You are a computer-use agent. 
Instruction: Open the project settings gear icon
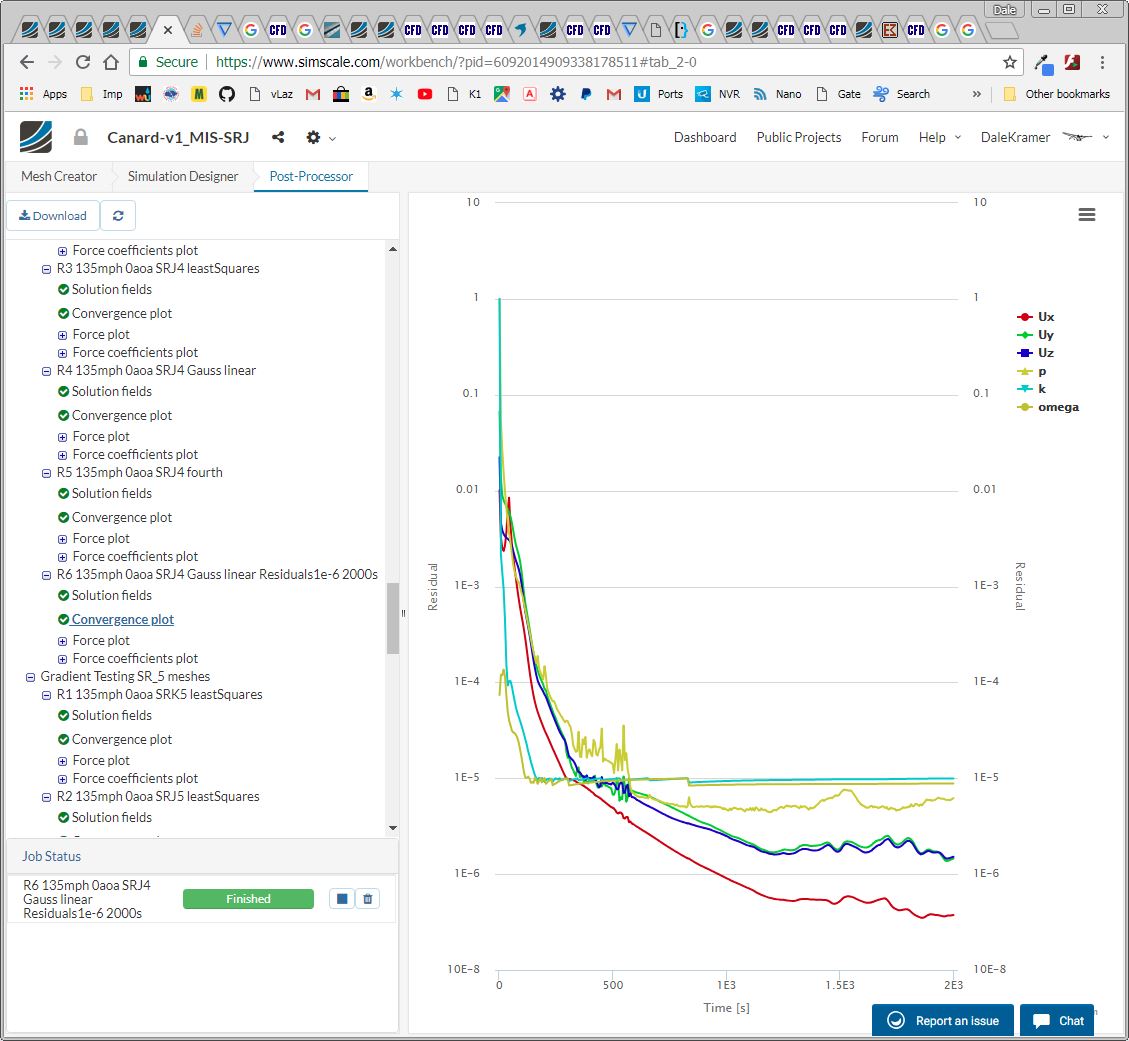(314, 138)
